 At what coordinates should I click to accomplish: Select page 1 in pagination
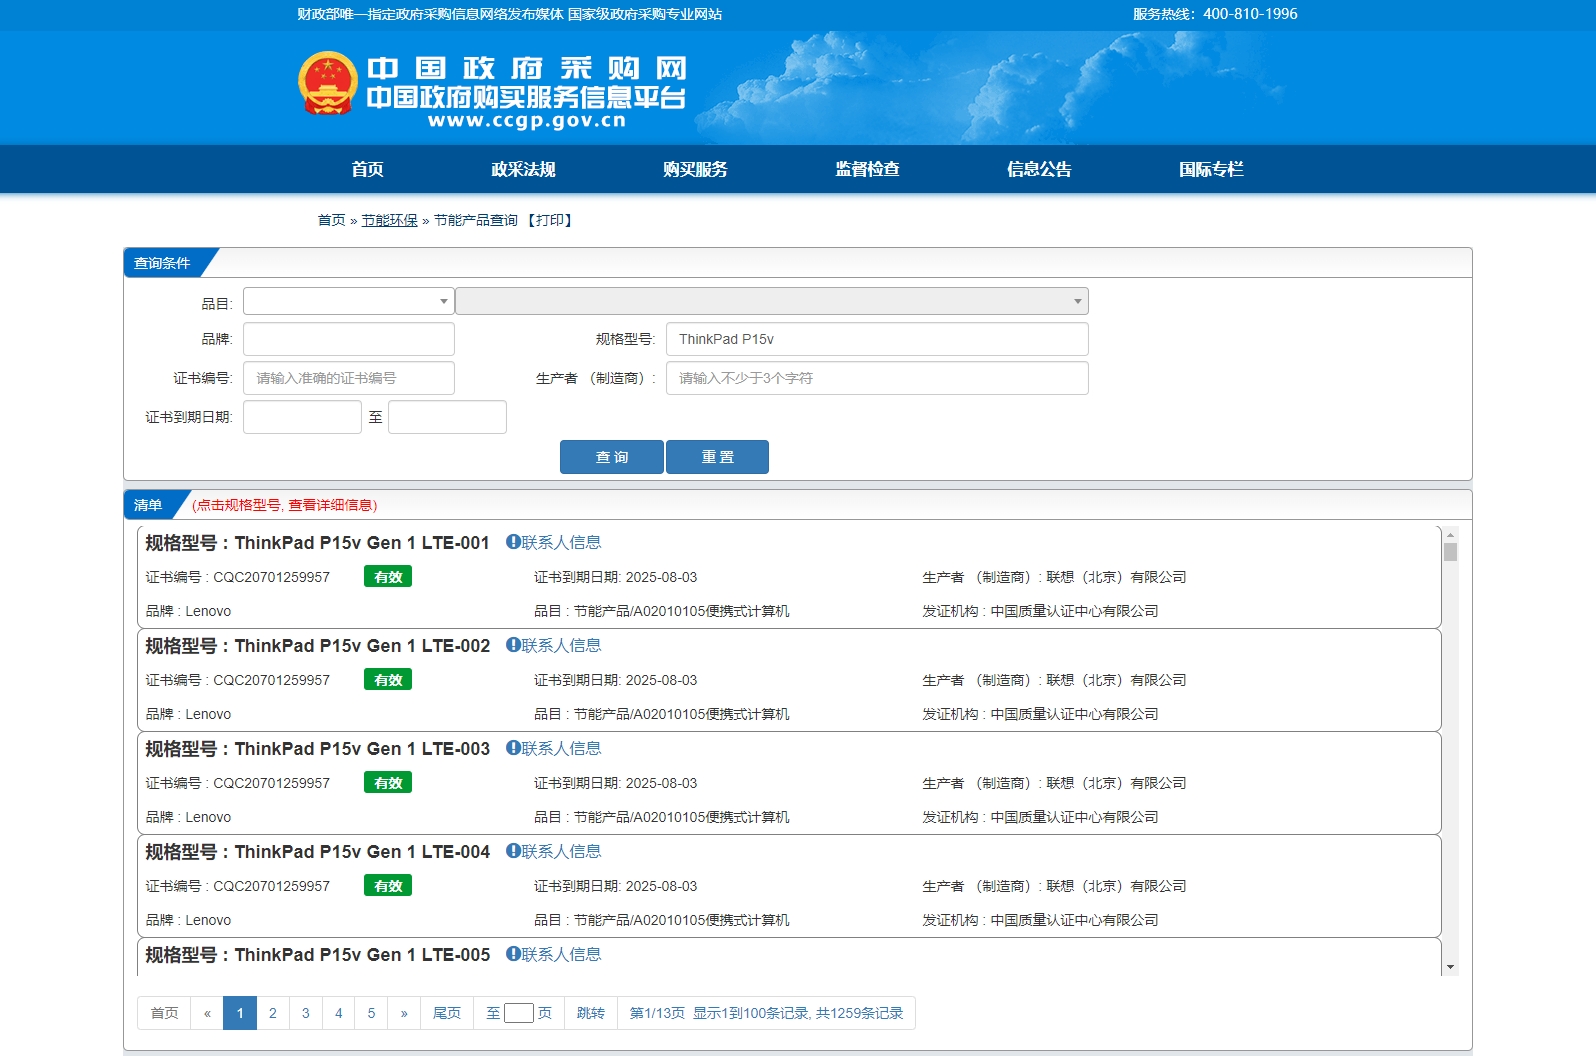(x=240, y=1013)
